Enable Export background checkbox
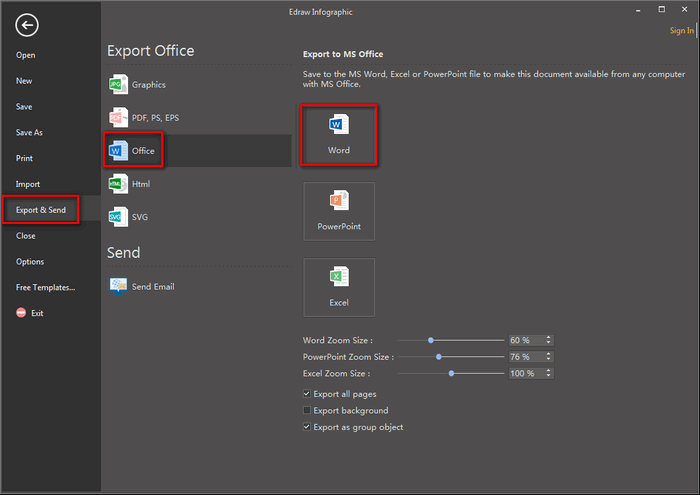700x495 pixels. [307, 411]
